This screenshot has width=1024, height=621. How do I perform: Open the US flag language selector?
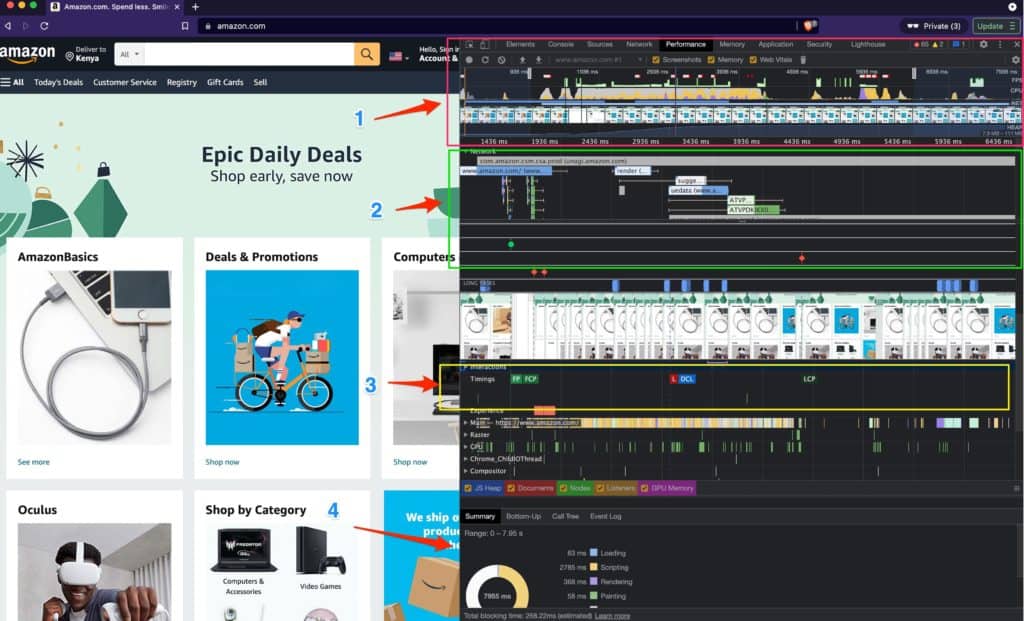pos(398,56)
